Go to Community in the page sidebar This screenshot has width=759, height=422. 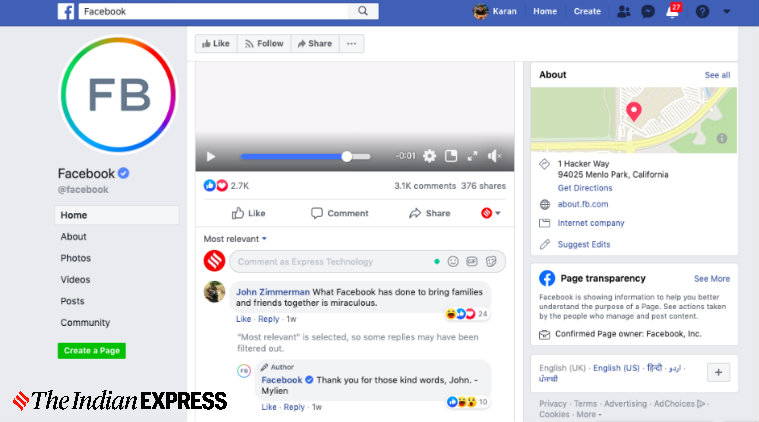click(85, 323)
